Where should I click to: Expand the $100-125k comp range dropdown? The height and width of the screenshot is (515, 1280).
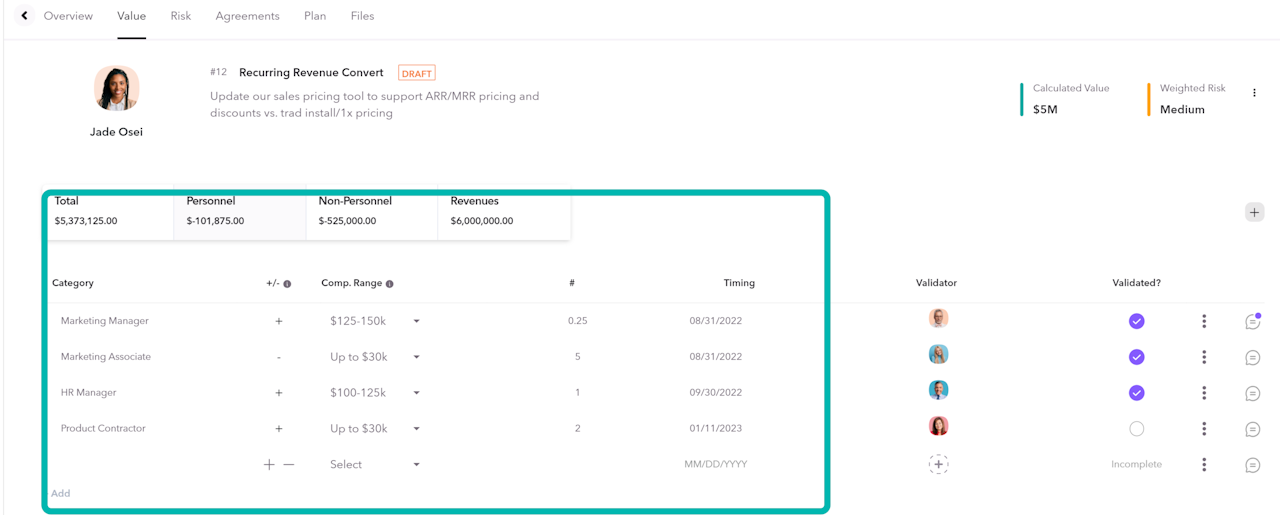click(416, 393)
